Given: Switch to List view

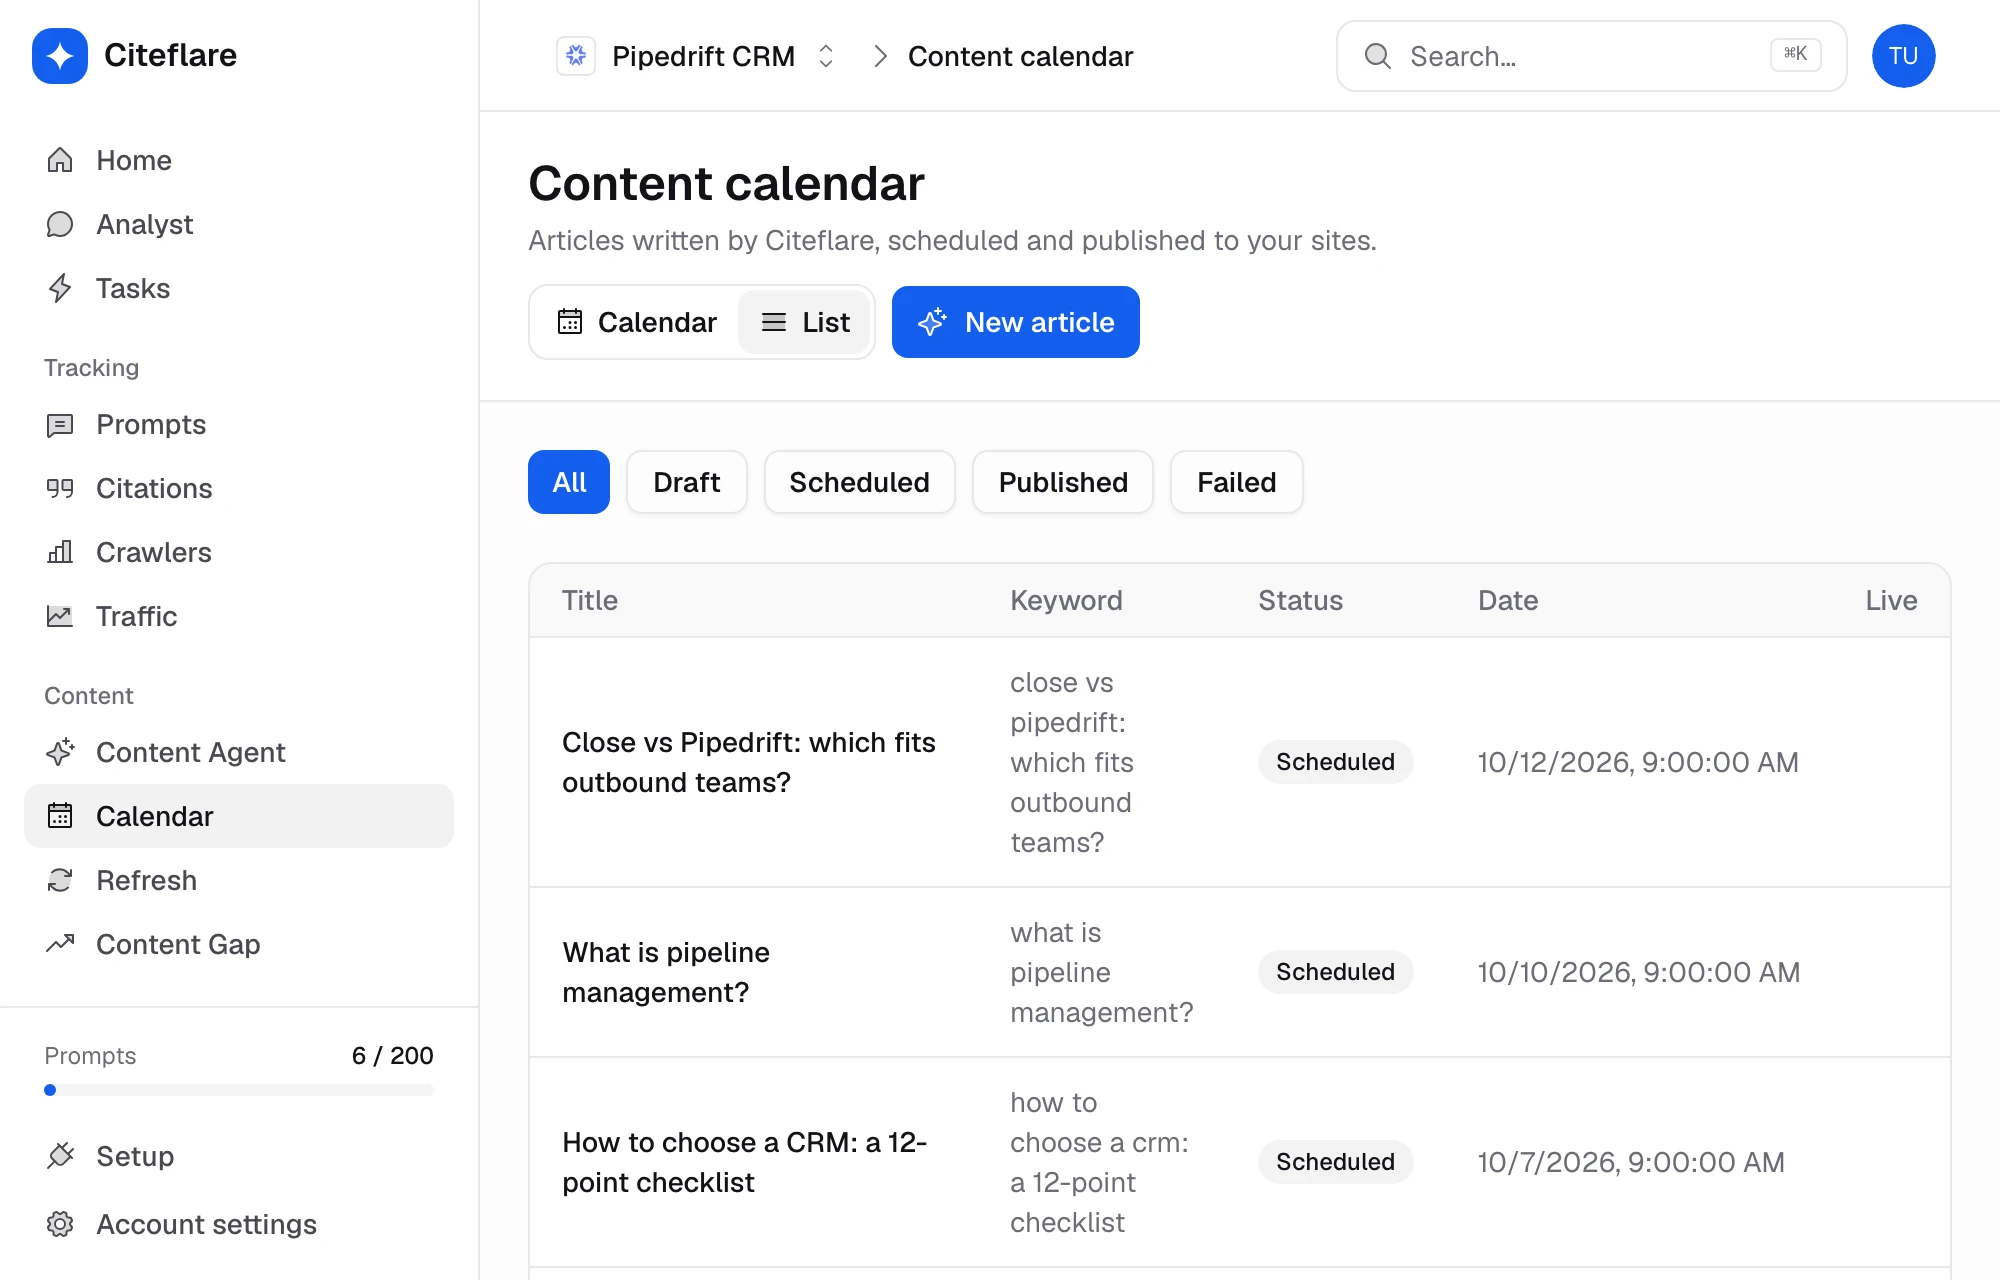Looking at the screenshot, I should pyautogui.click(x=805, y=322).
